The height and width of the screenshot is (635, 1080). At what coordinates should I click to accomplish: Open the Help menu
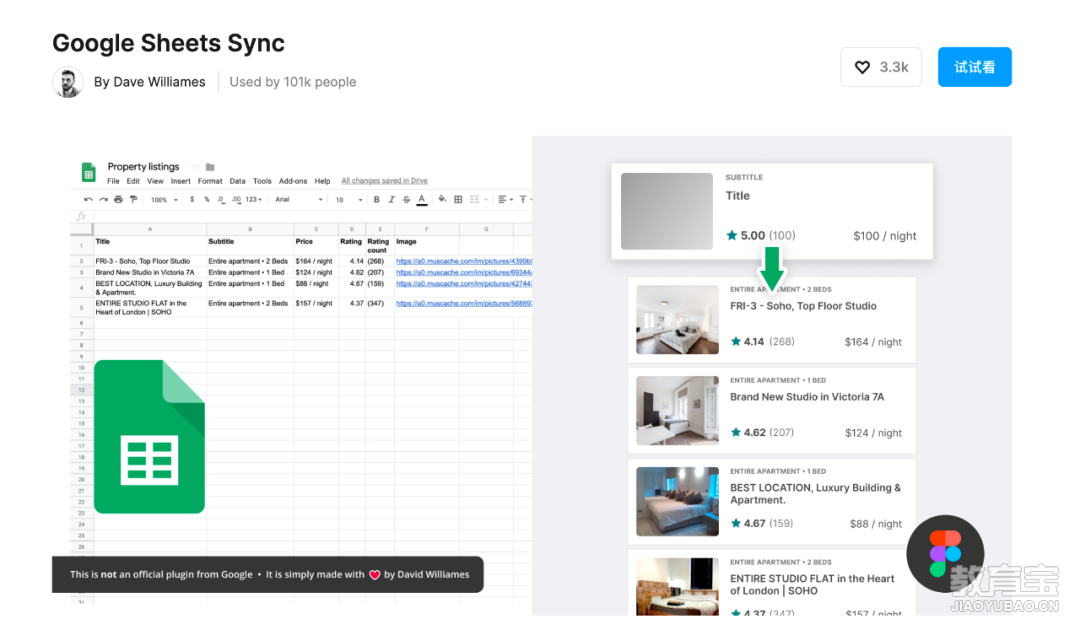coord(322,181)
